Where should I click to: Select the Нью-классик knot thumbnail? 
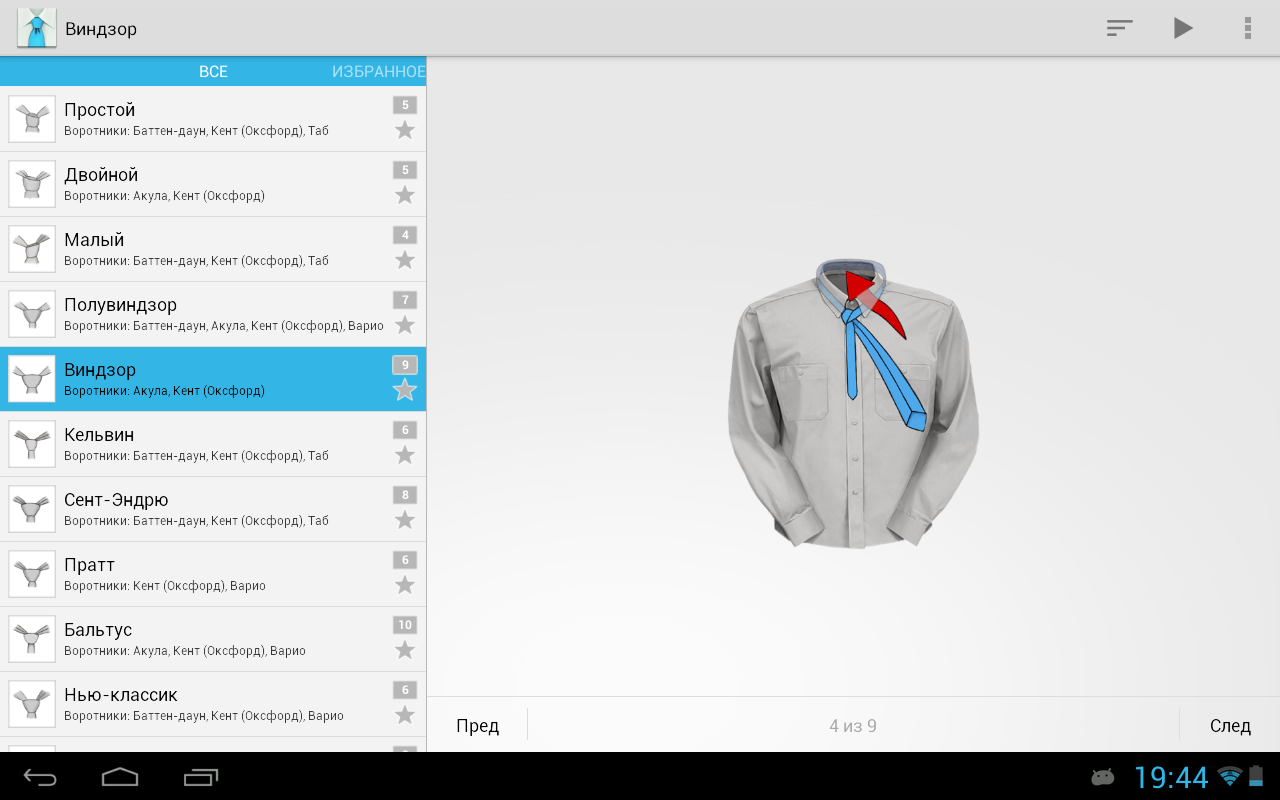[32, 704]
